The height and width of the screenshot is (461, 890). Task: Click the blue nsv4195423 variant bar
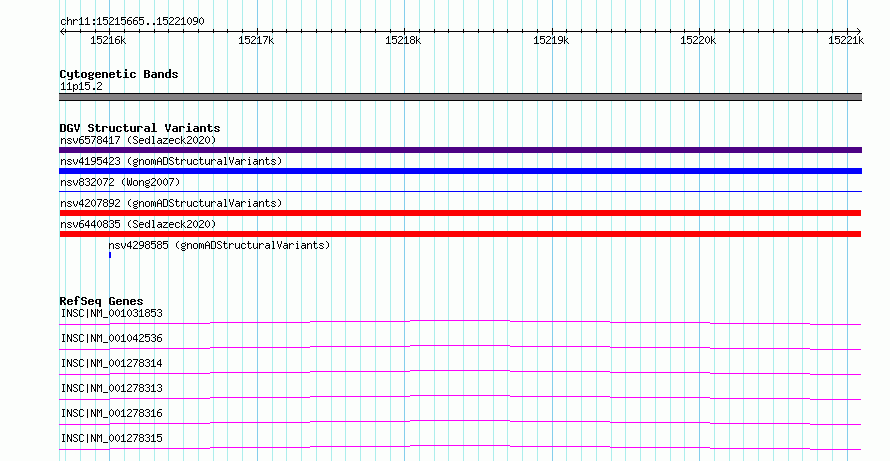[x=460, y=171]
